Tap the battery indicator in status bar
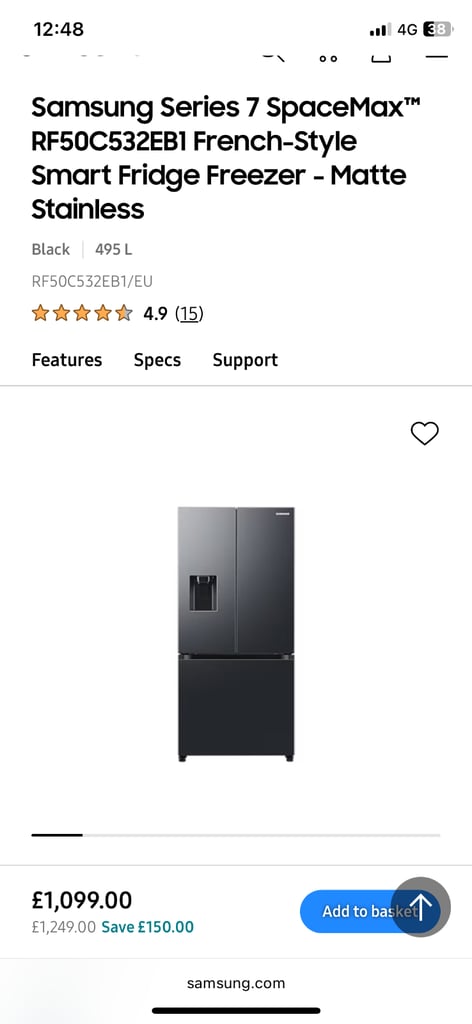This screenshot has height=1024, width=472. (x=437, y=29)
